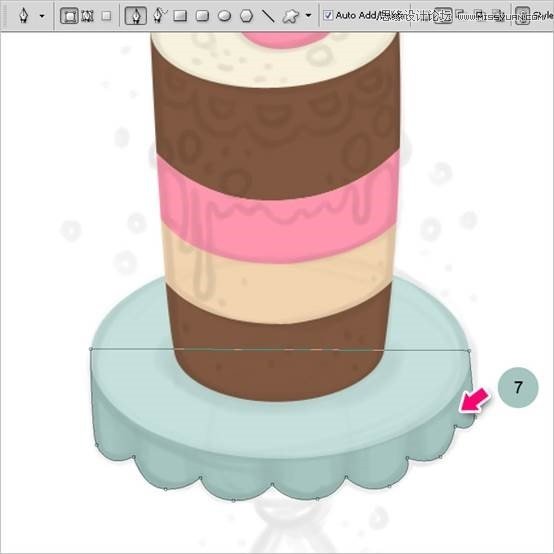Toggle the layer style link icon
554x554 pixels.
523,16
